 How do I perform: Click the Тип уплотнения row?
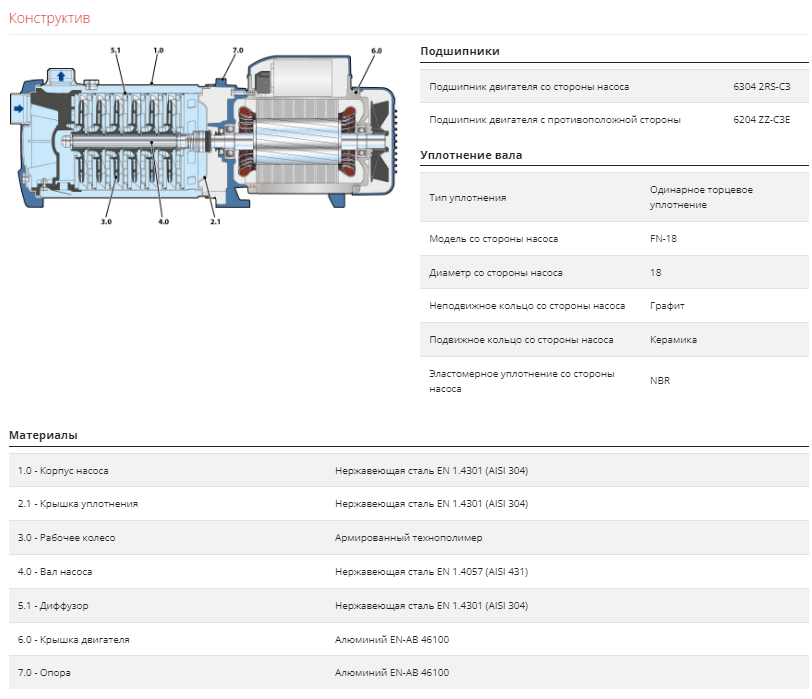point(614,197)
